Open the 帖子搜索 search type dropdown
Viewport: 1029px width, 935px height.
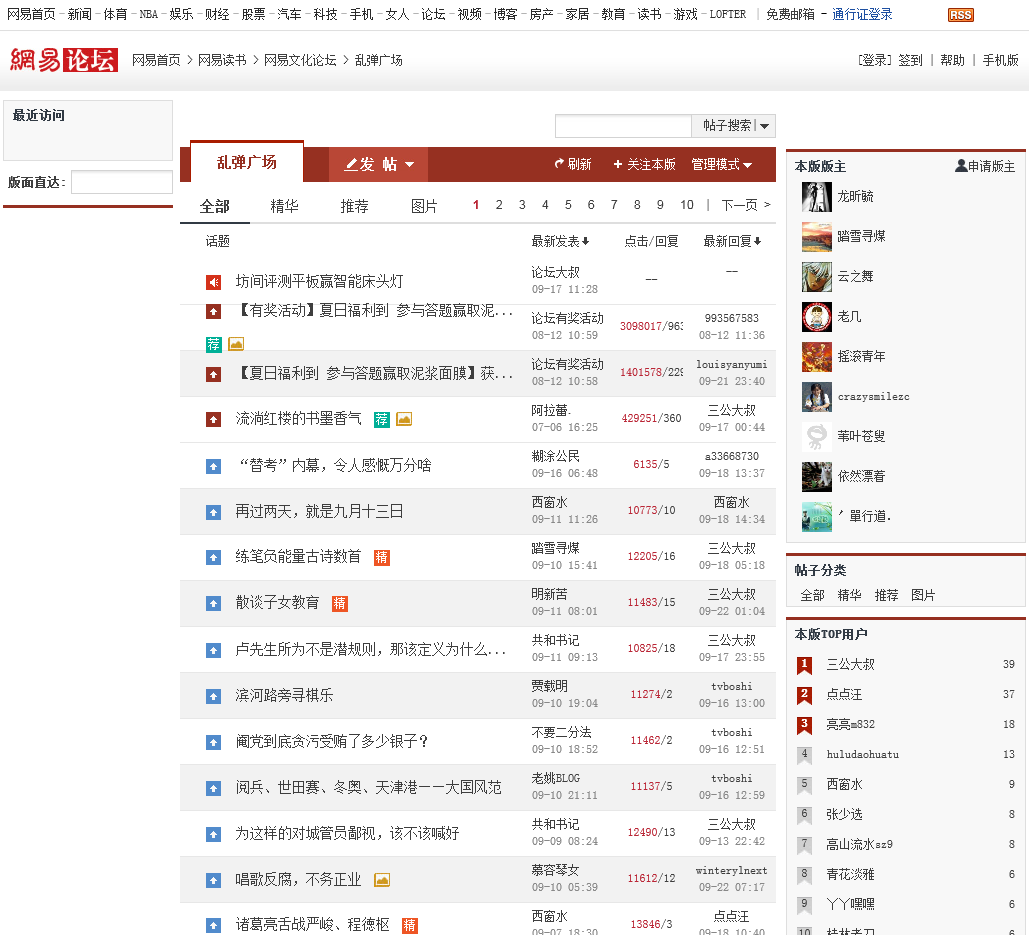[765, 126]
